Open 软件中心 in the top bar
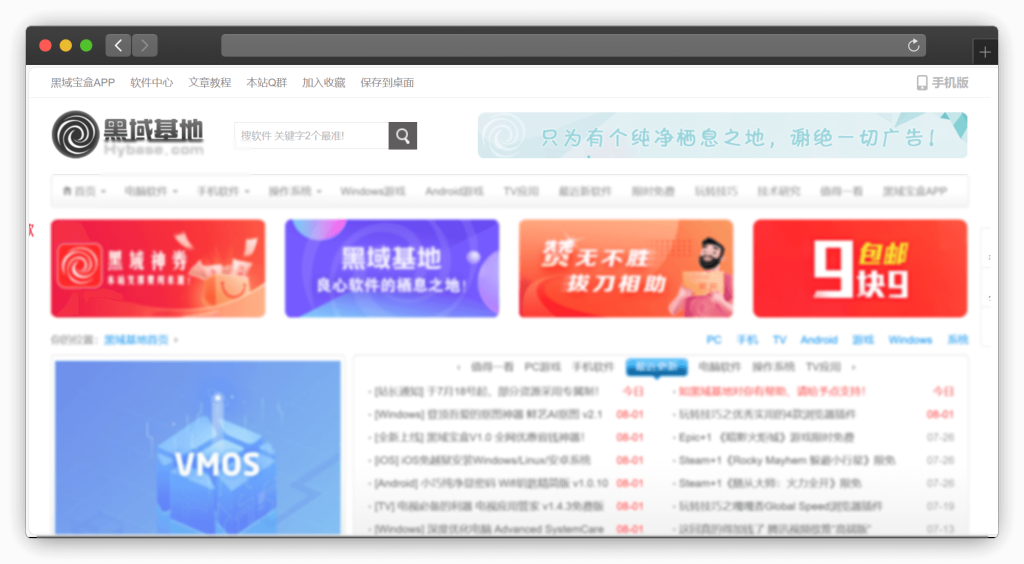 [x=152, y=83]
